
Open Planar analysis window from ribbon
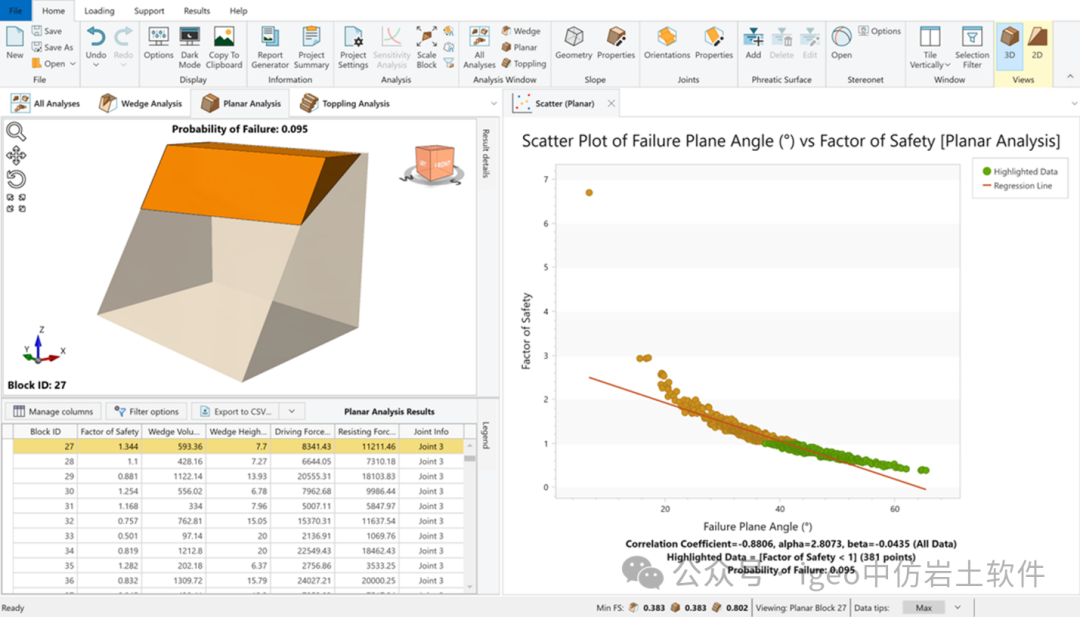(x=519, y=47)
